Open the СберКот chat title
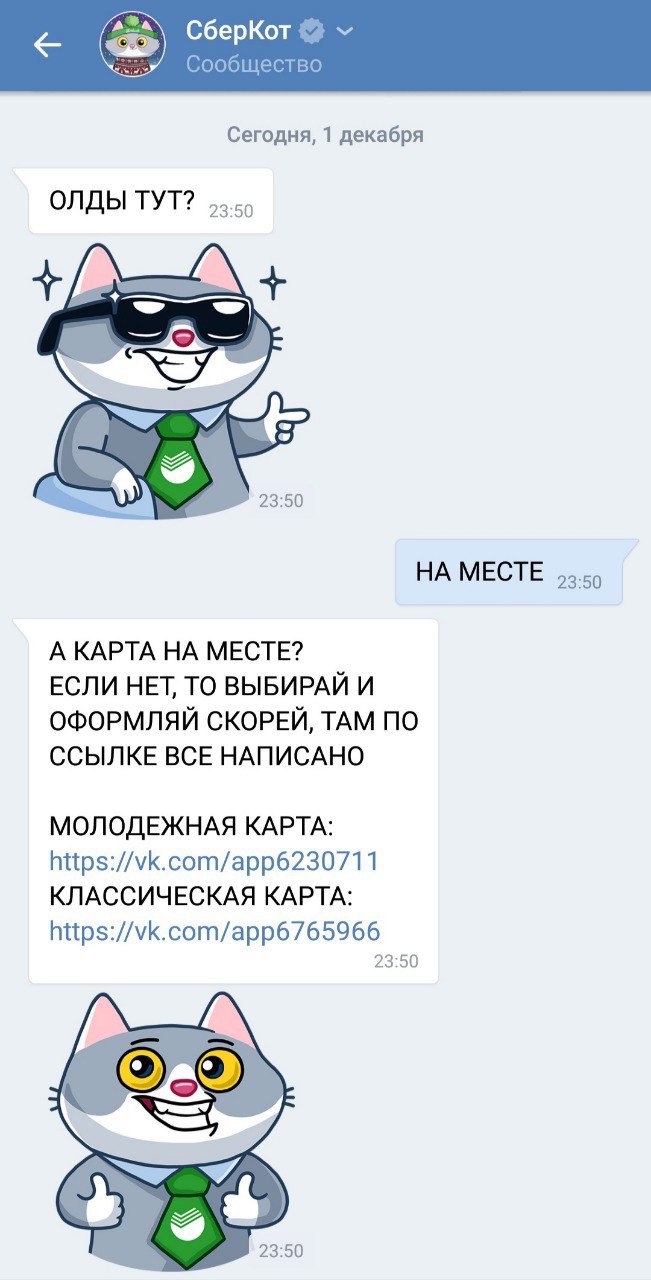Viewport: 651px width, 1280px height. [239, 31]
